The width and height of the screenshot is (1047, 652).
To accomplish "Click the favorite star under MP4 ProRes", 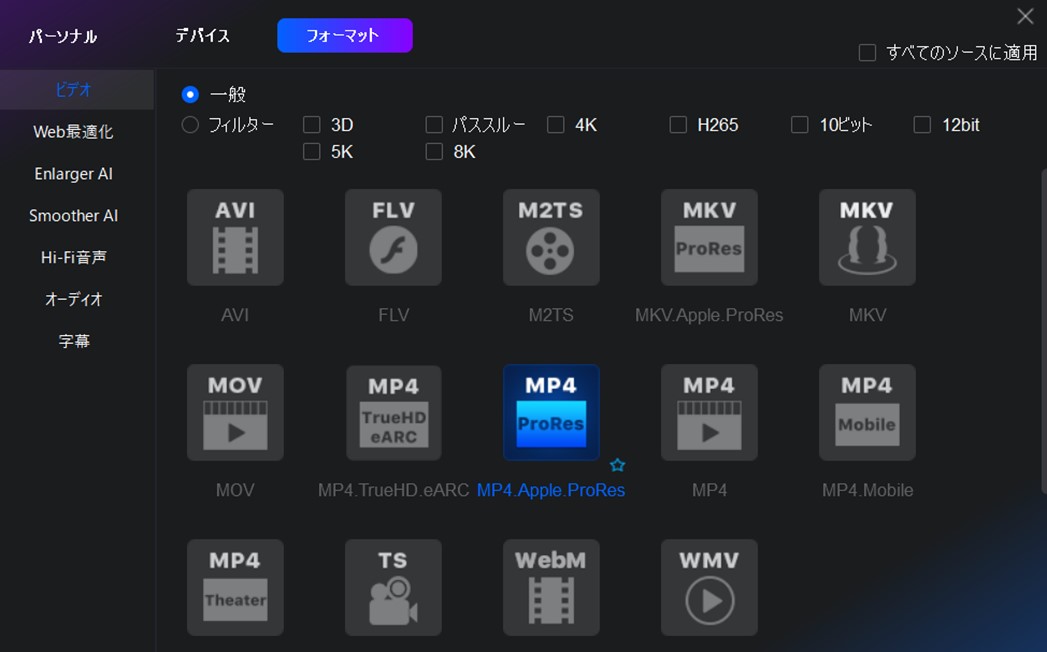I will point(618,465).
